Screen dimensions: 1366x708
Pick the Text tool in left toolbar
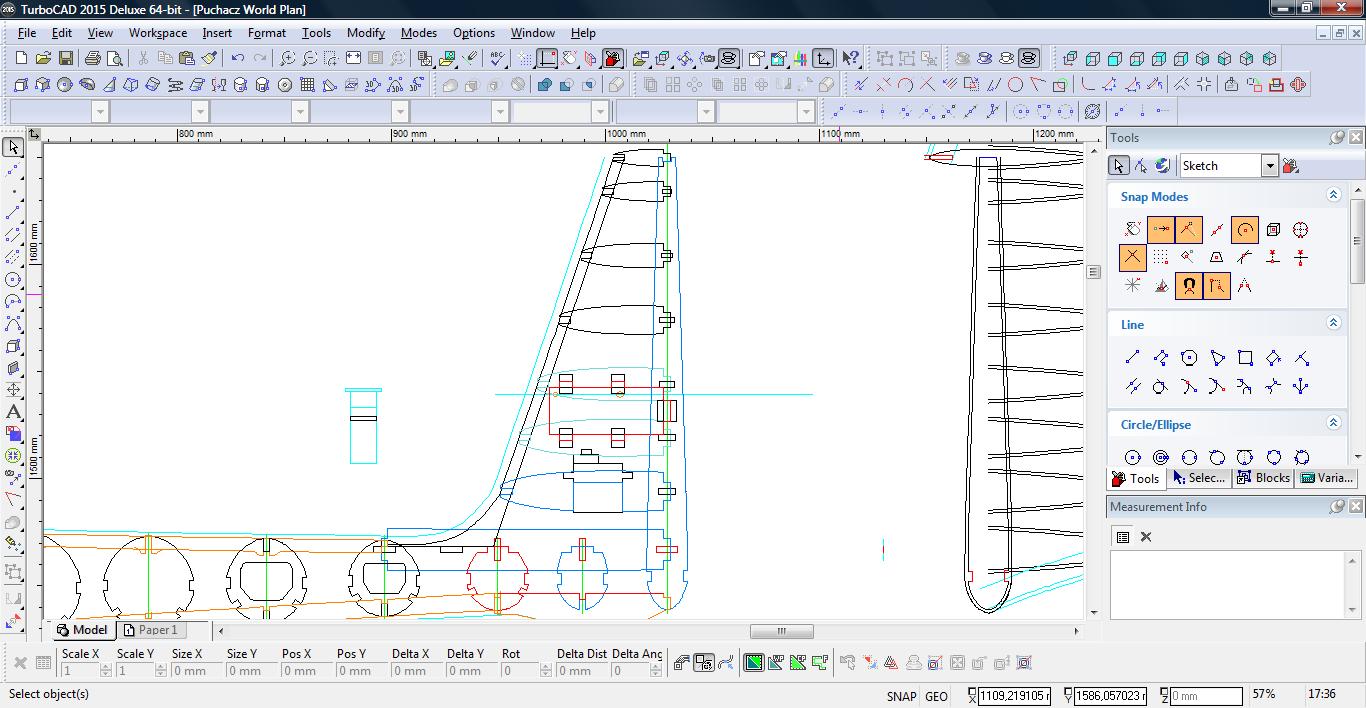pos(13,412)
